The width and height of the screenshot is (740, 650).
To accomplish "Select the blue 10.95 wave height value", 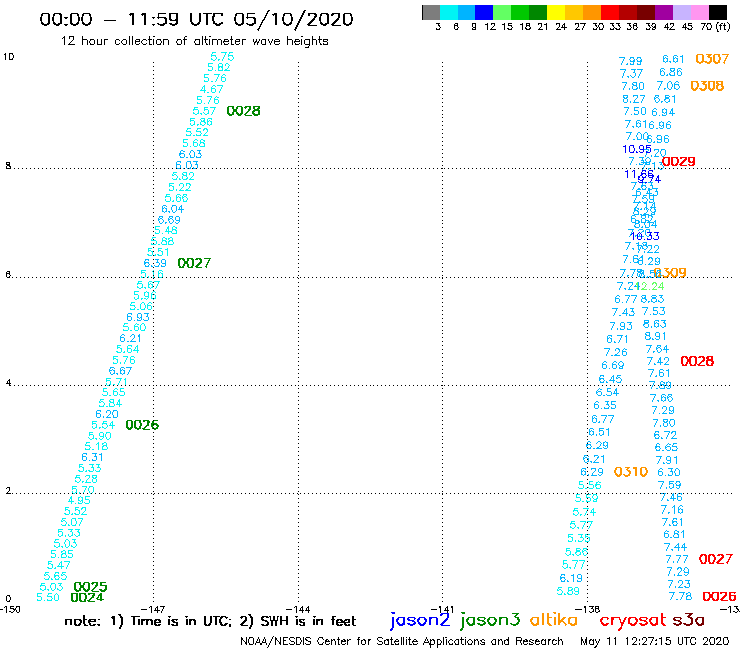I will click(x=637, y=149).
